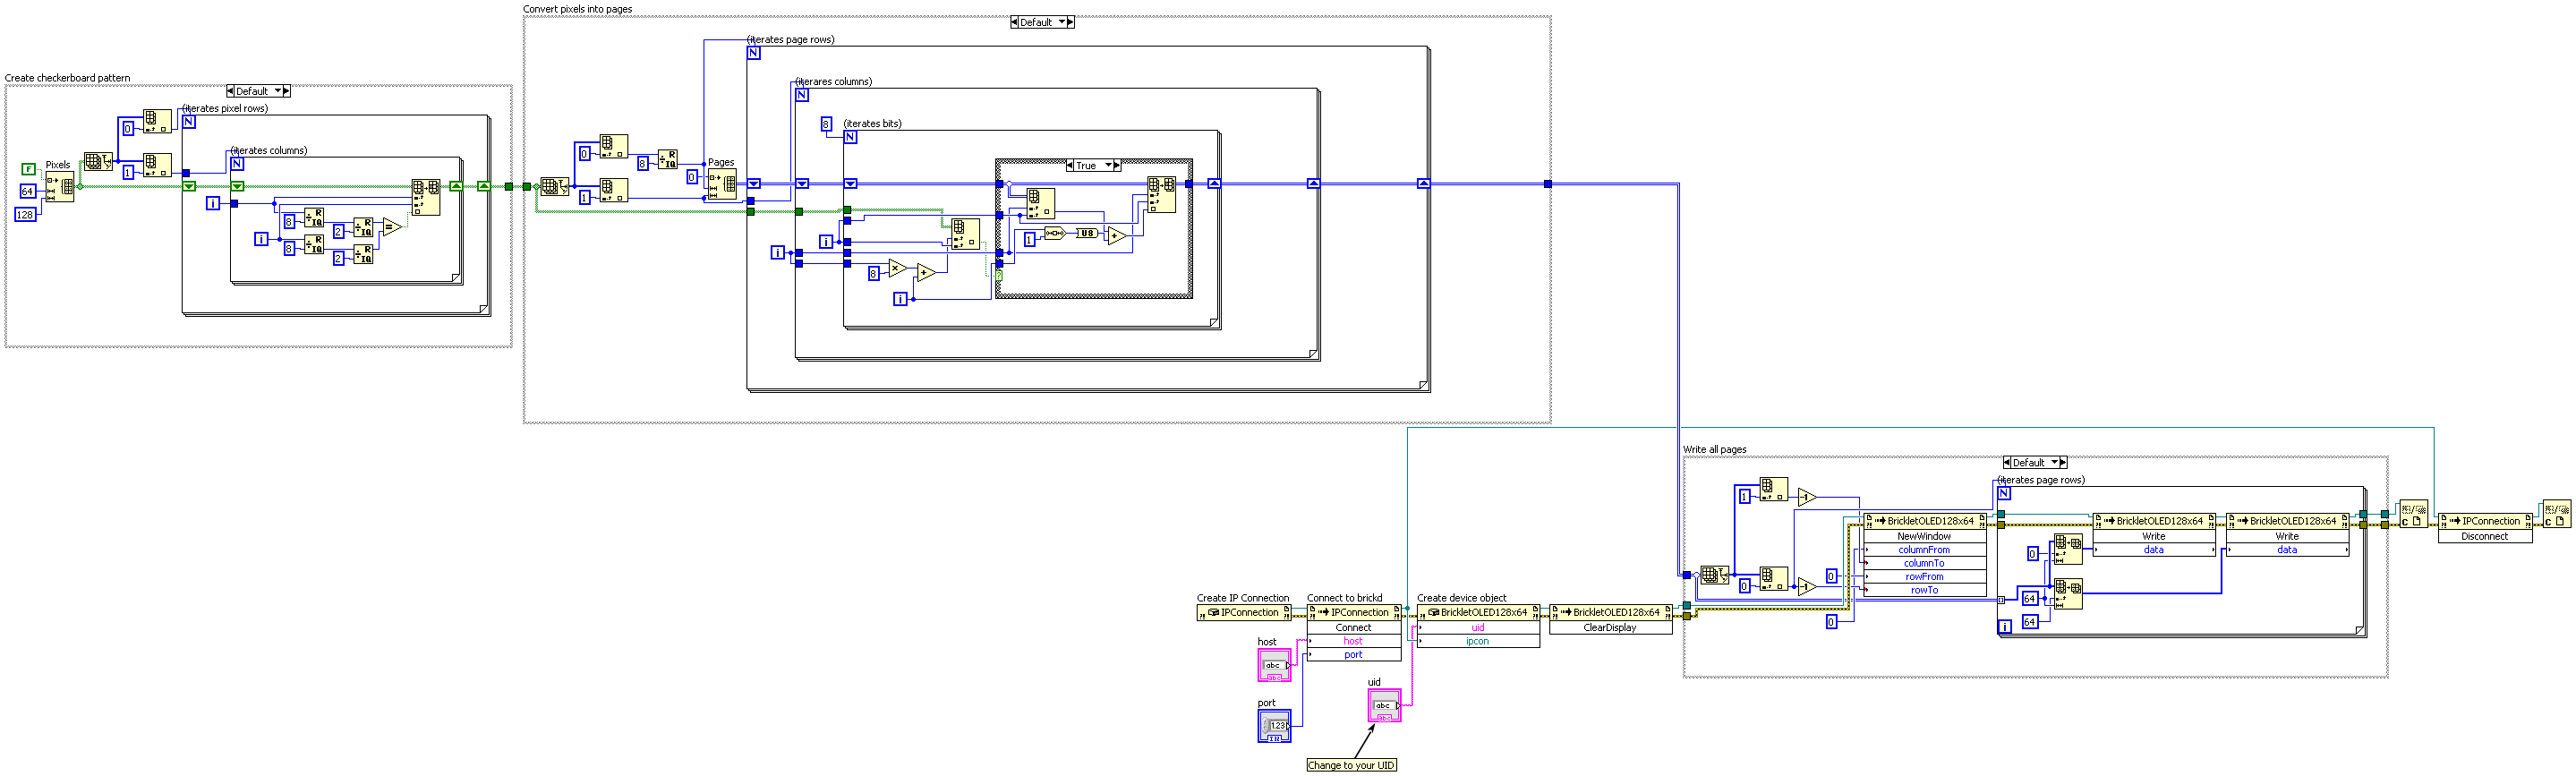The image size is (2576, 776).
Task: Click the 128 numeric constant
Action: click(25, 215)
